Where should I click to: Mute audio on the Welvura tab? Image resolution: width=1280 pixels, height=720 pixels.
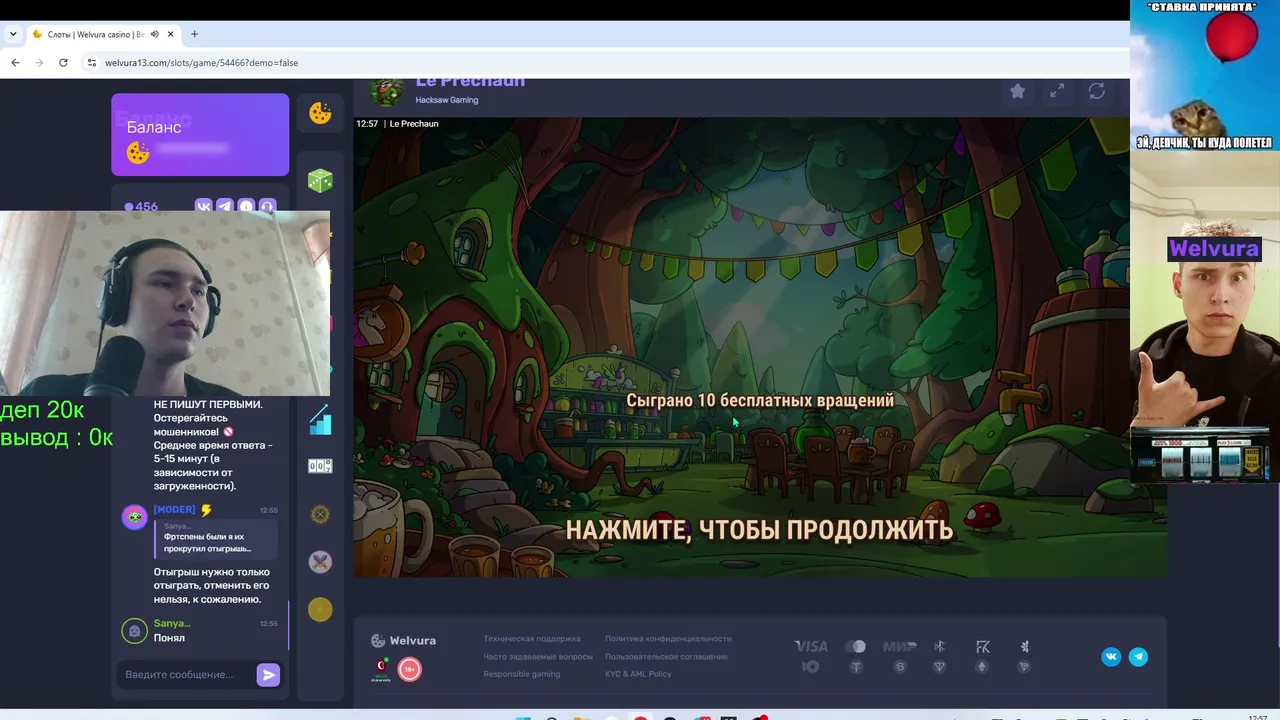[154, 34]
